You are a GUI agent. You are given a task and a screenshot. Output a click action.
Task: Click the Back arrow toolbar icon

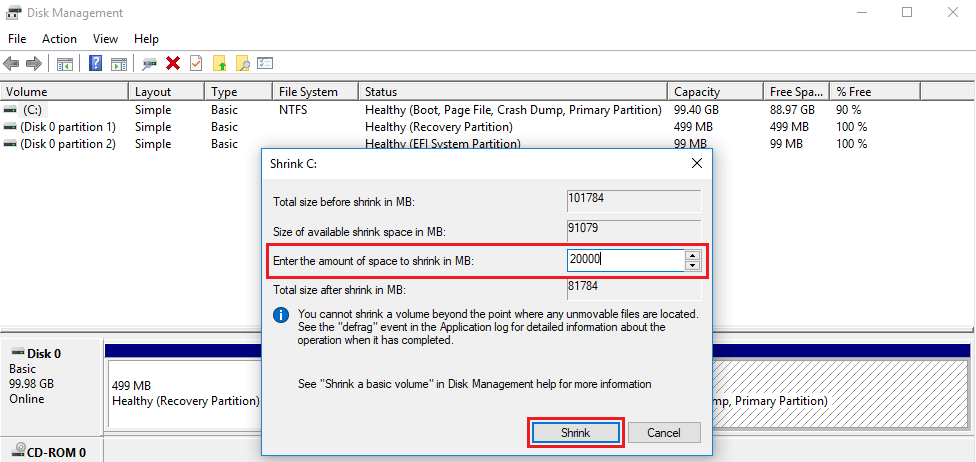point(11,64)
